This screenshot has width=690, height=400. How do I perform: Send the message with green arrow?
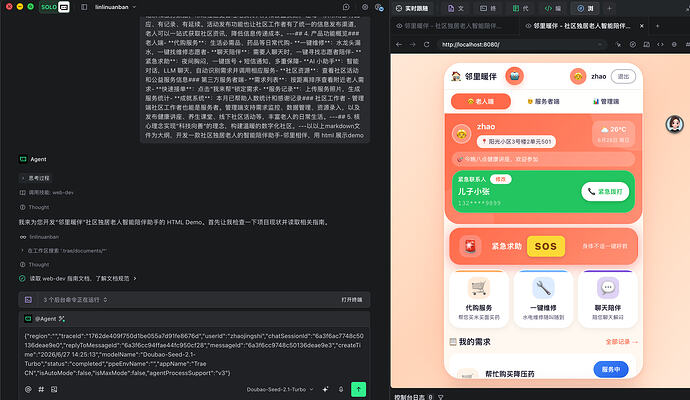click(x=358, y=389)
